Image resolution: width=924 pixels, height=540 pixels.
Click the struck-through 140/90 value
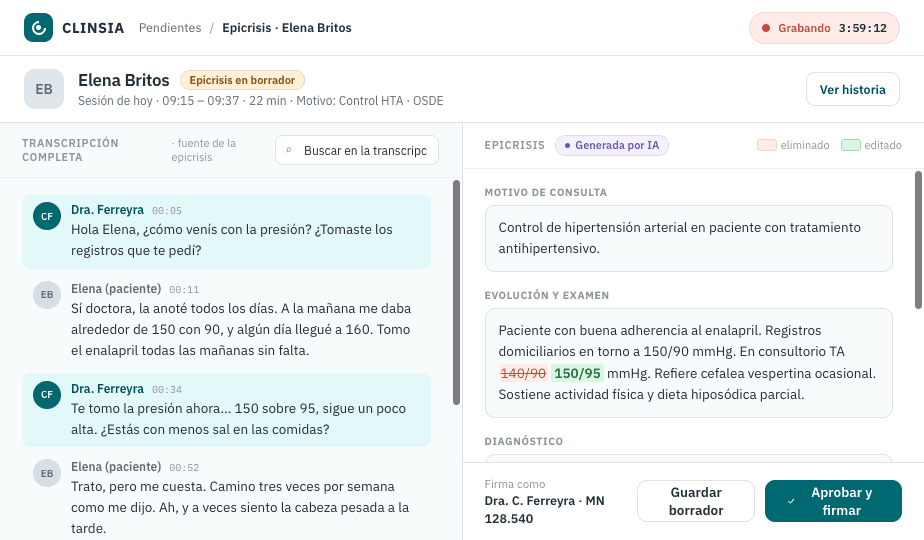pyautogui.click(x=523, y=373)
